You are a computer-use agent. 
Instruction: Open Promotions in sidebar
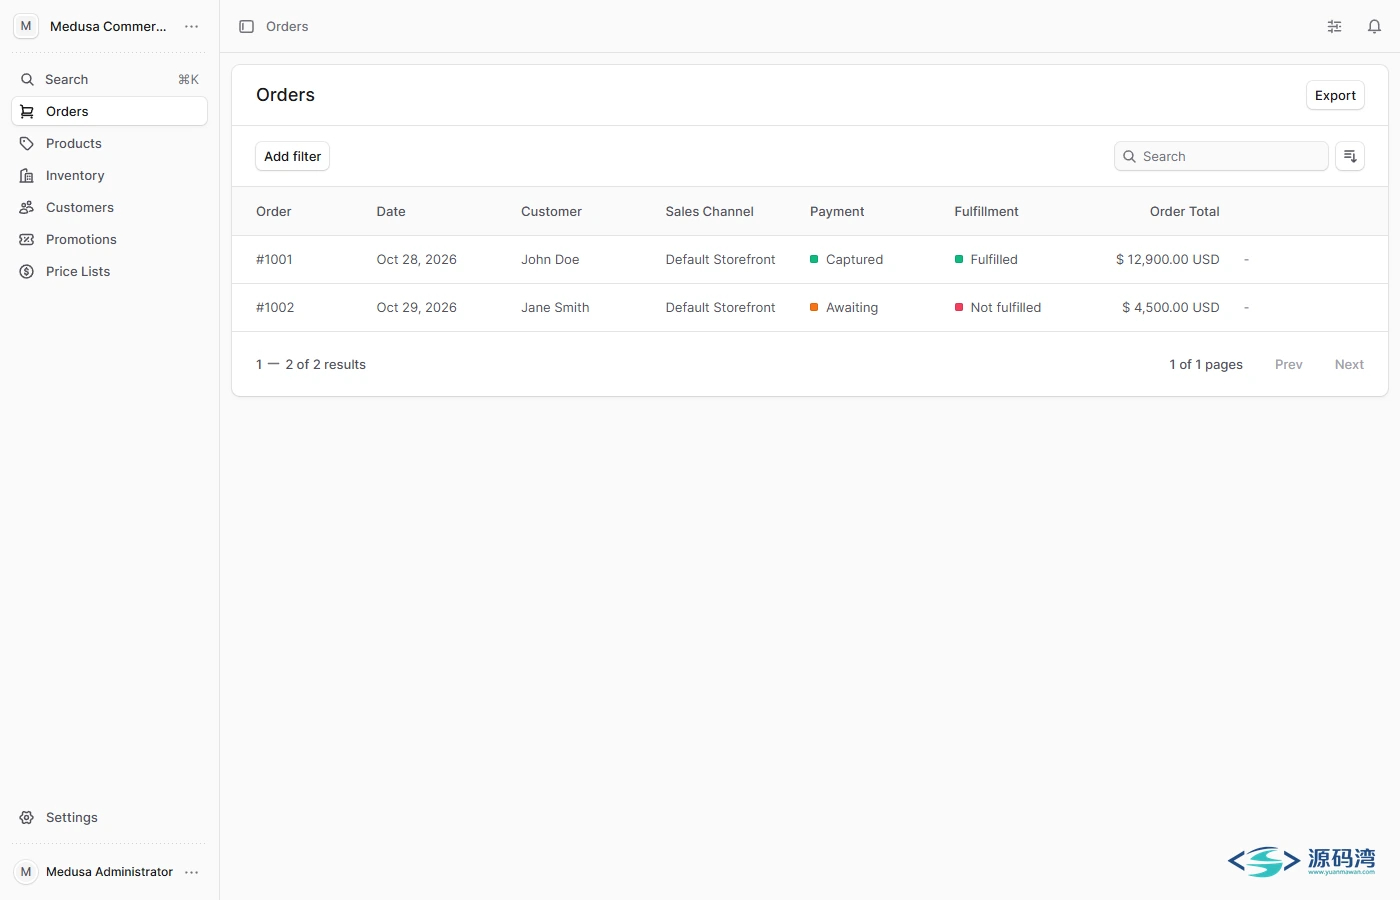tap(109, 240)
